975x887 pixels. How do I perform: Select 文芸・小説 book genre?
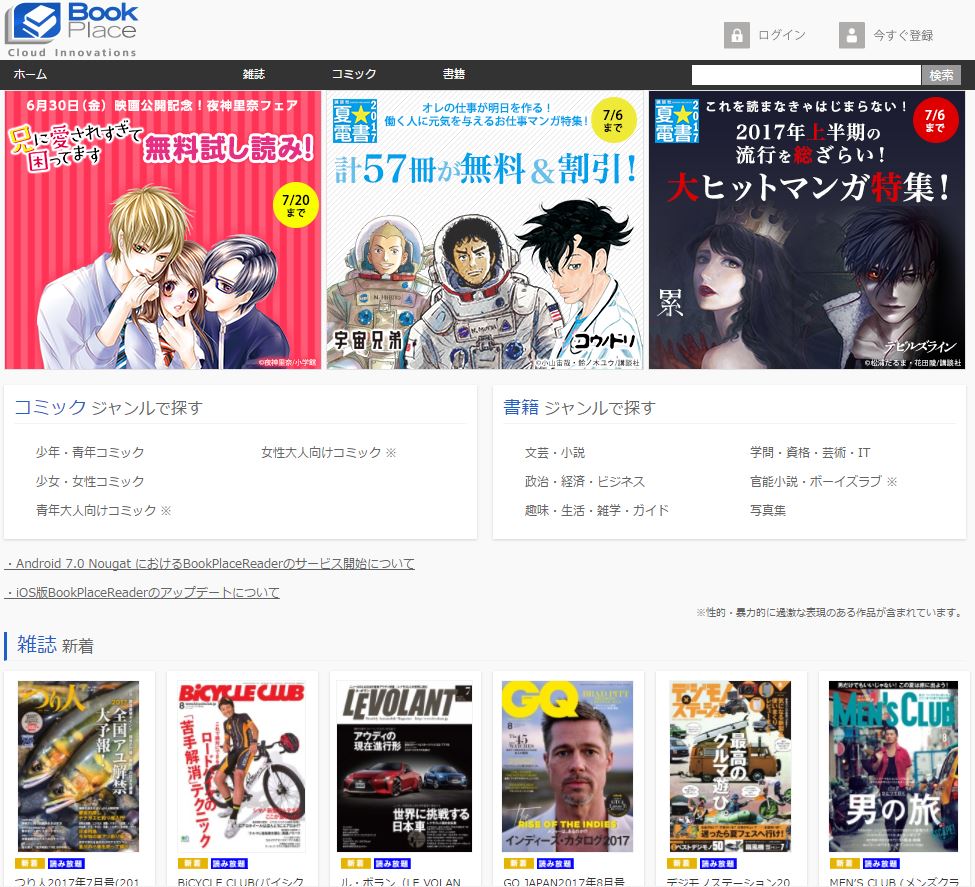pos(555,452)
